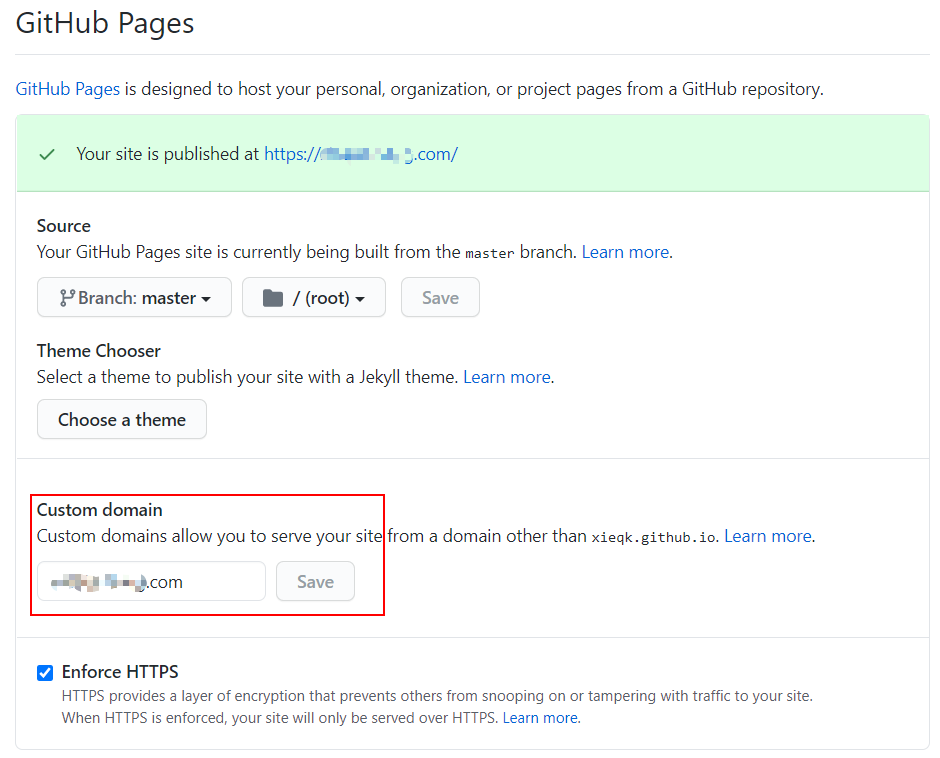Screen dimensions: 940x758
Task: Click the Custom domain section heading
Action: click(100, 510)
